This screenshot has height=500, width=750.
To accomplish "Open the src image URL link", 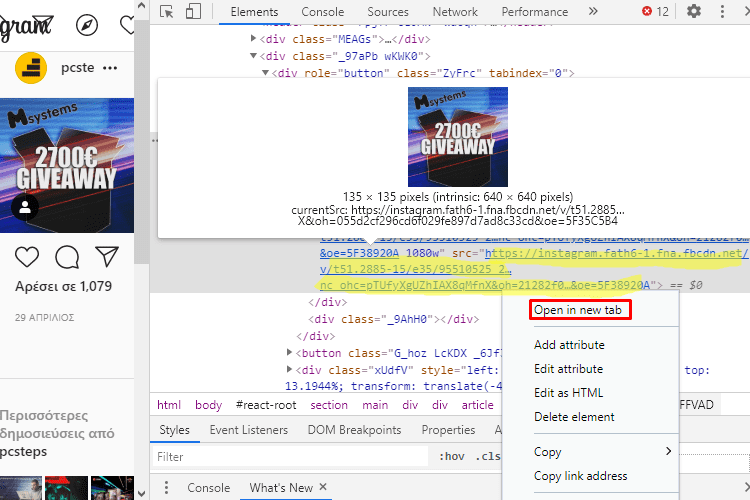I will click(532, 269).
